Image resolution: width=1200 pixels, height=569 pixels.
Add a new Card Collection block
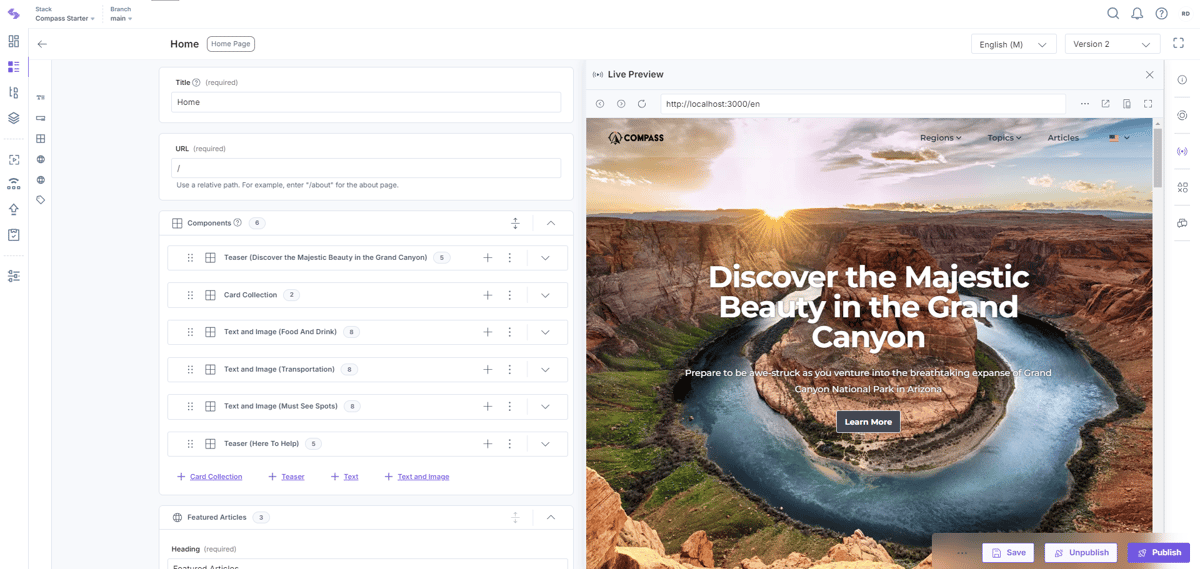[210, 477]
